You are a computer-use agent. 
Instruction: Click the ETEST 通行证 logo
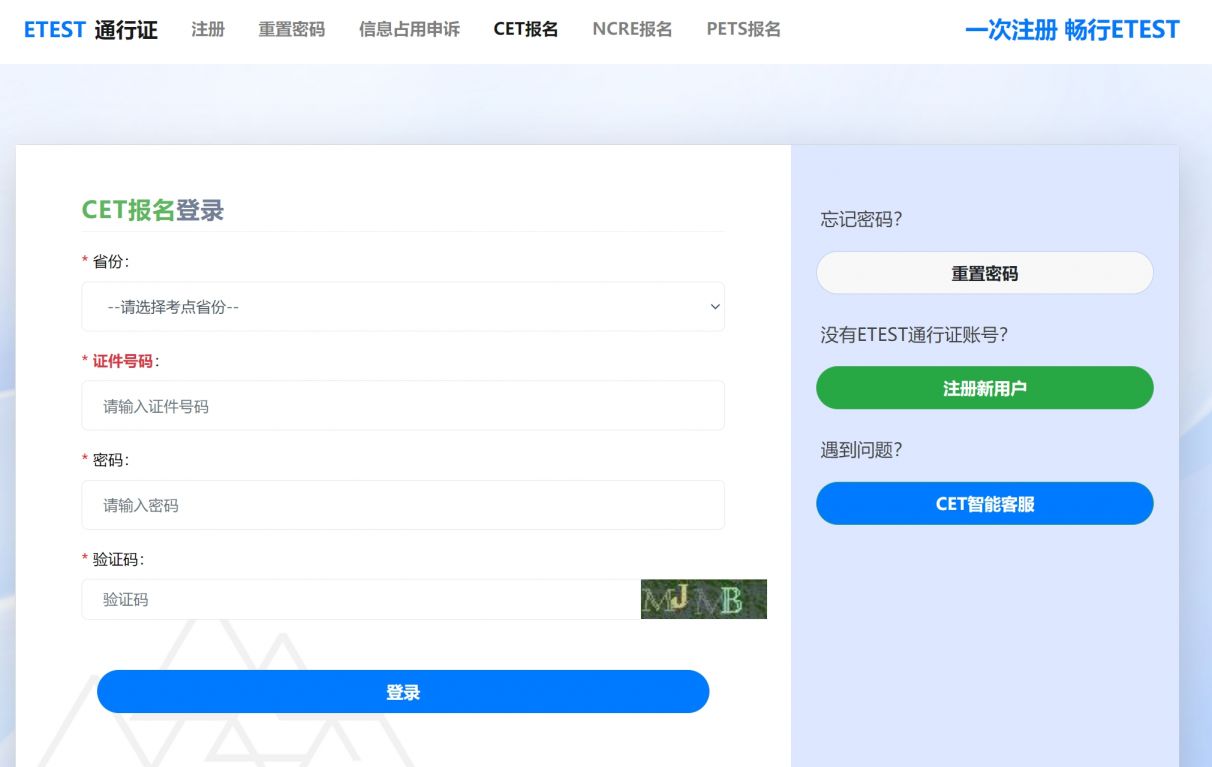[90, 29]
